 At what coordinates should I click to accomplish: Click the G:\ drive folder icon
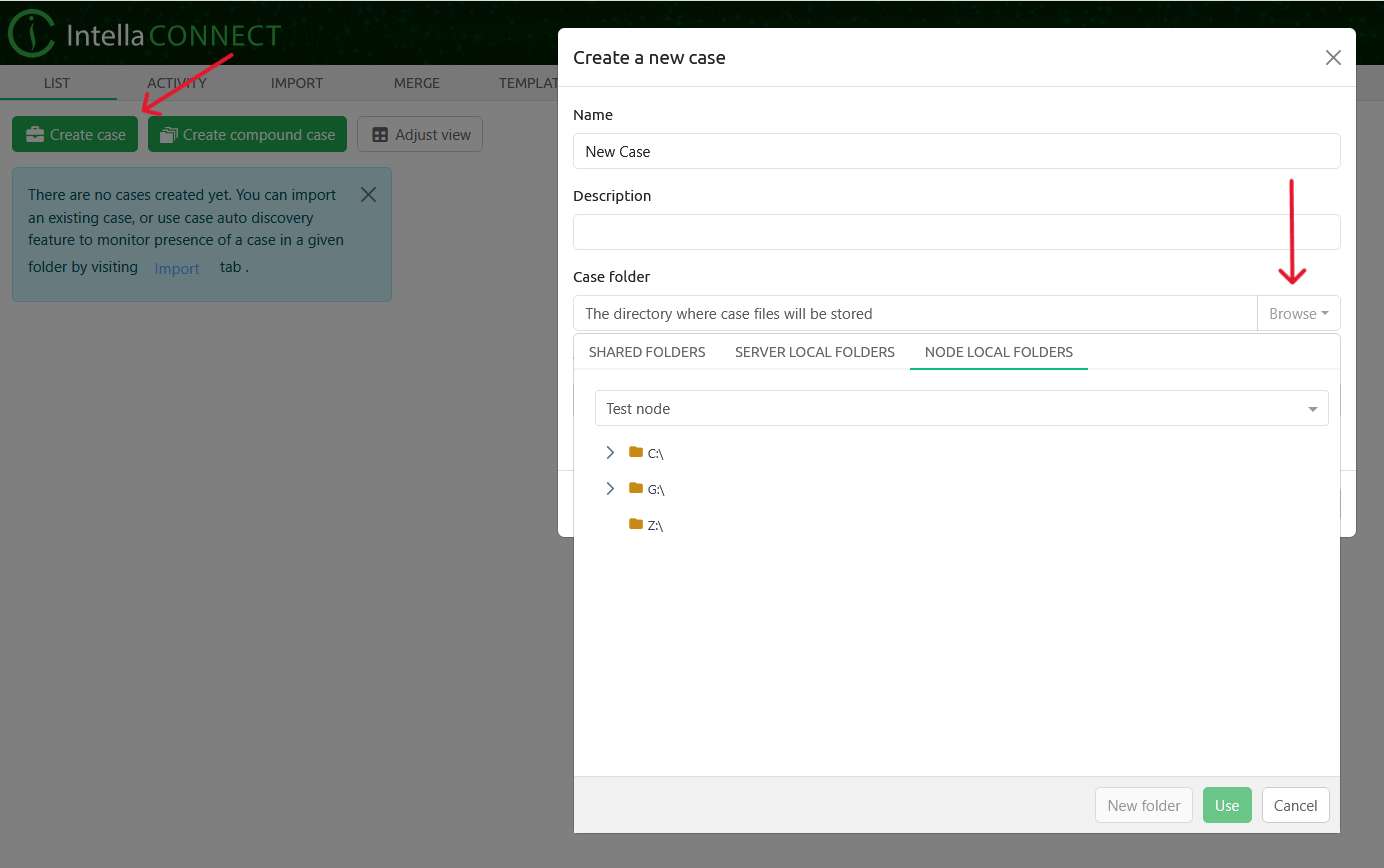pos(635,489)
